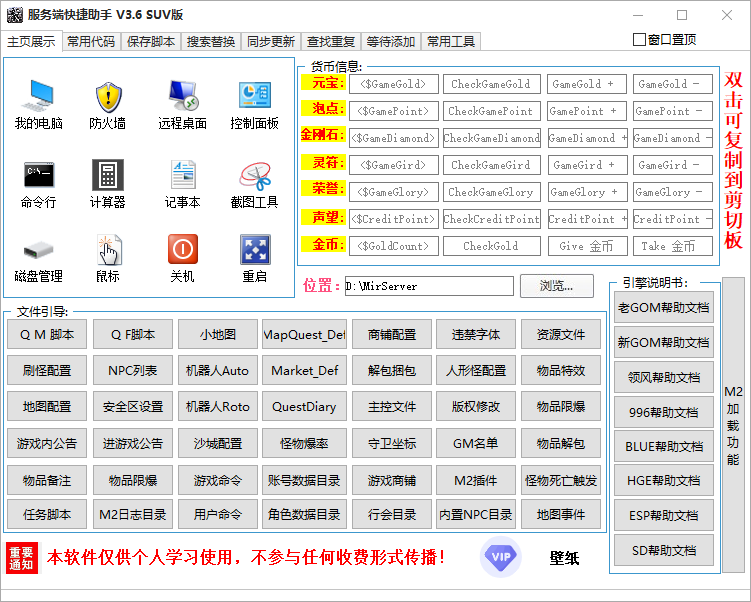Click the 浏览... browse button
Image resolution: width=751 pixels, height=602 pixels.
click(x=557, y=286)
